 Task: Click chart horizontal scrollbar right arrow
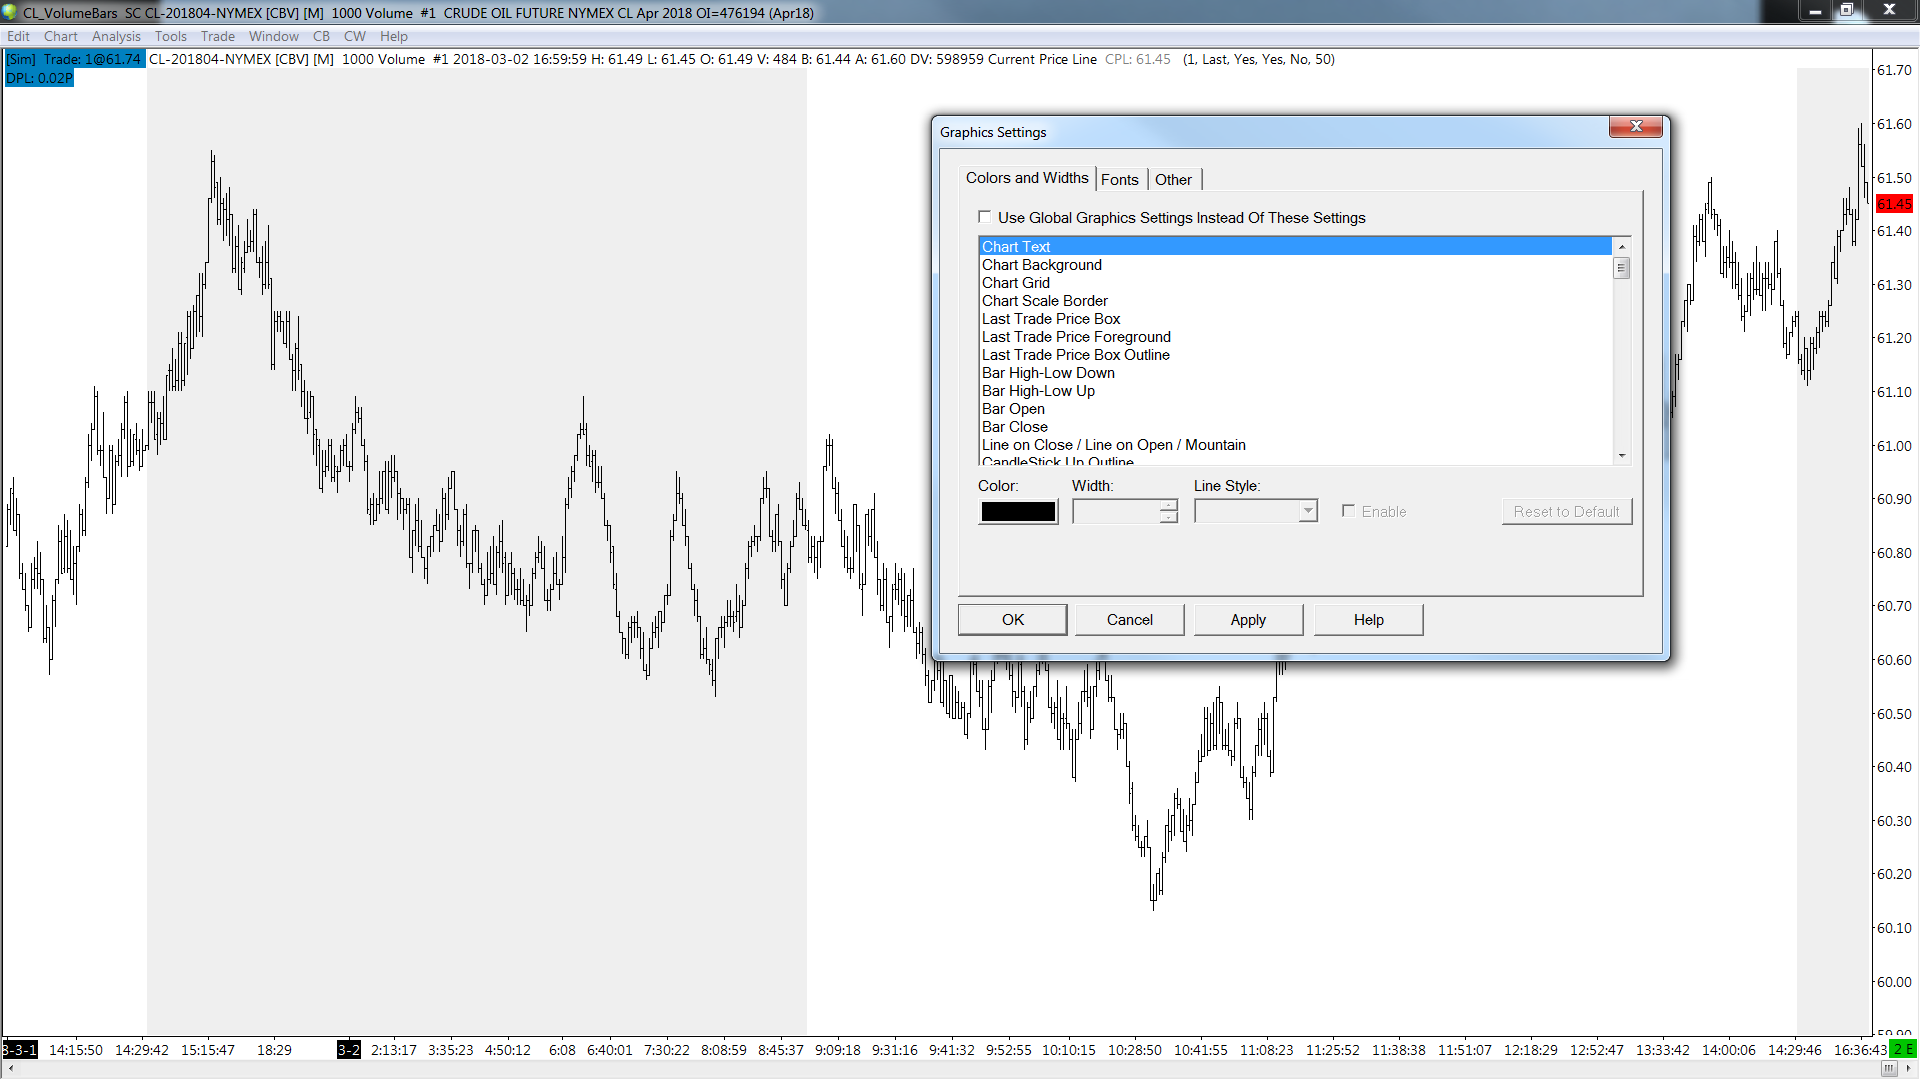1908,1069
